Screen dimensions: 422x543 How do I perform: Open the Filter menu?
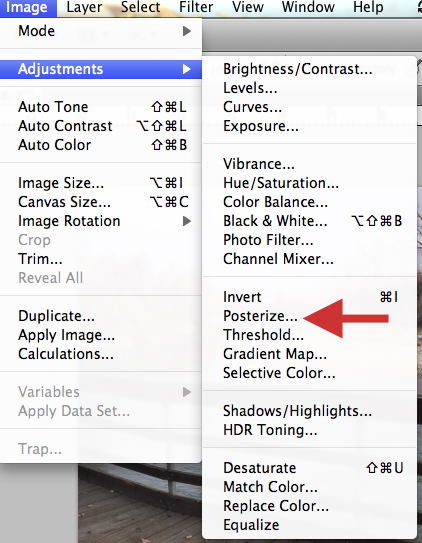[196, 7]
